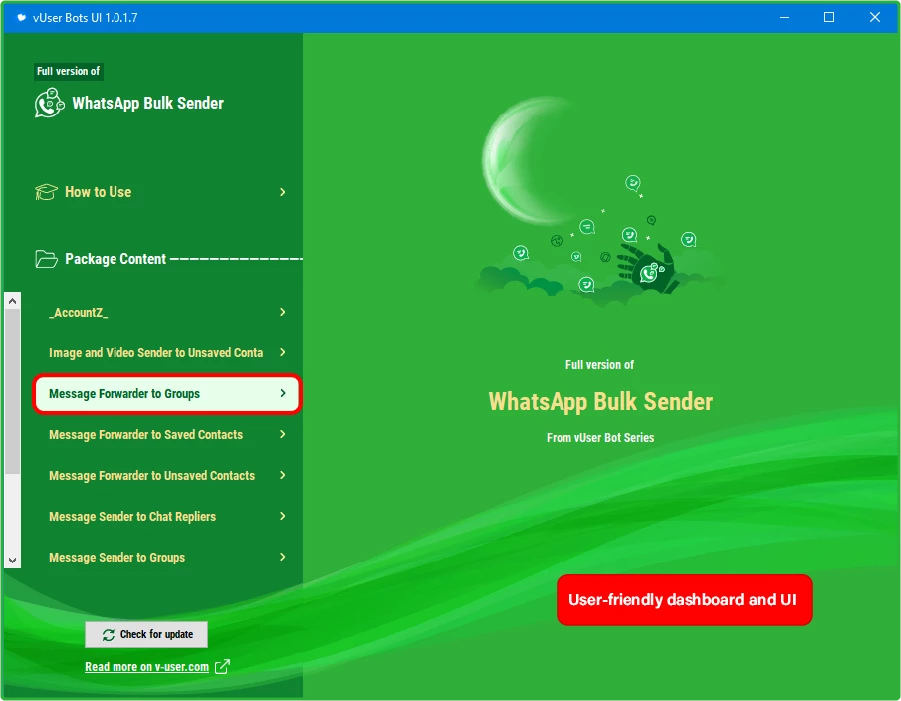Select Message Forwarder to Groups

click(x=167, y=394)
